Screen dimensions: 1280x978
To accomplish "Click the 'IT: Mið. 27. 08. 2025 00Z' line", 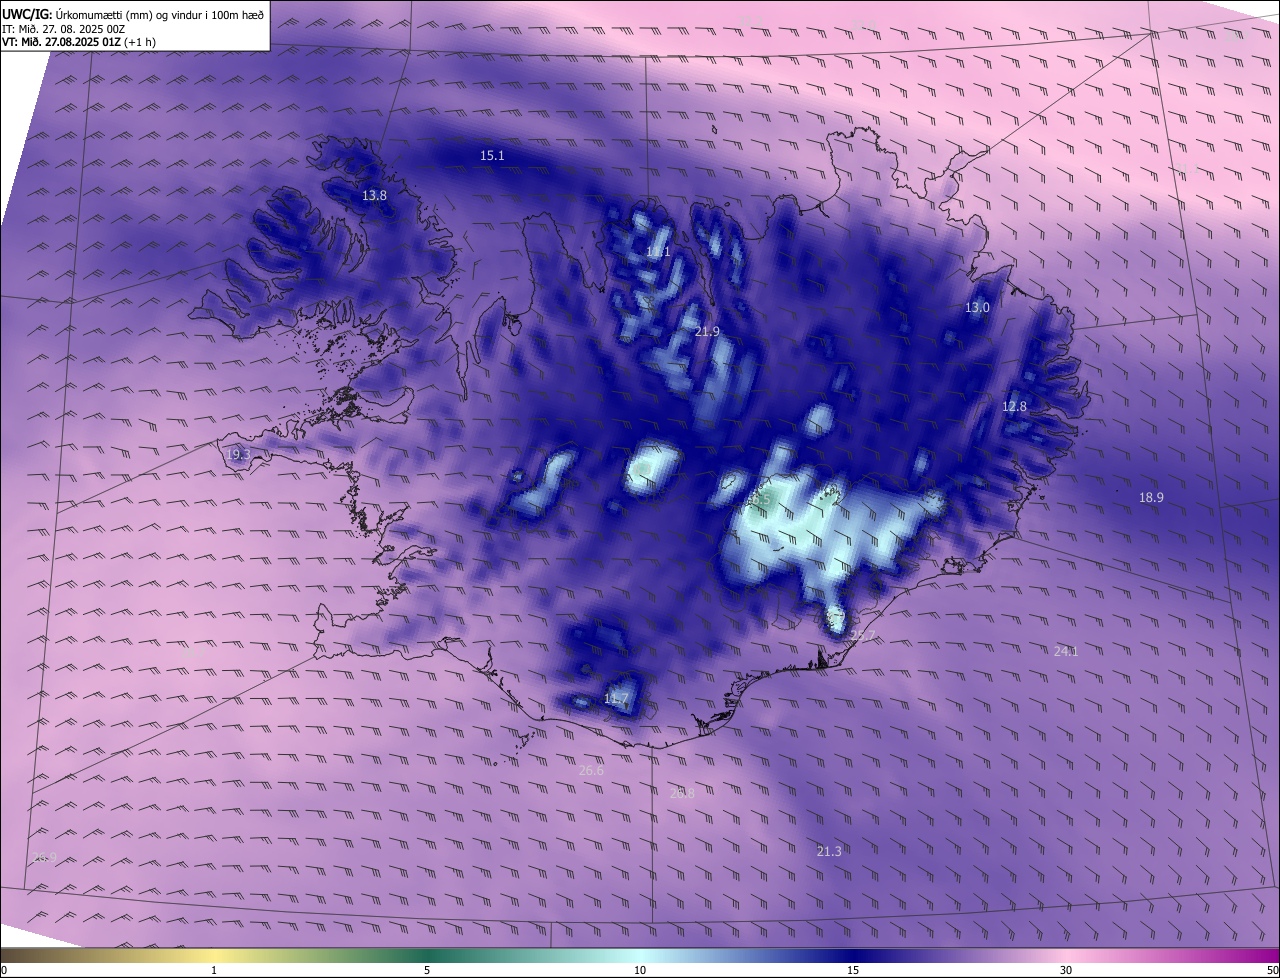I will pos(63,29).
